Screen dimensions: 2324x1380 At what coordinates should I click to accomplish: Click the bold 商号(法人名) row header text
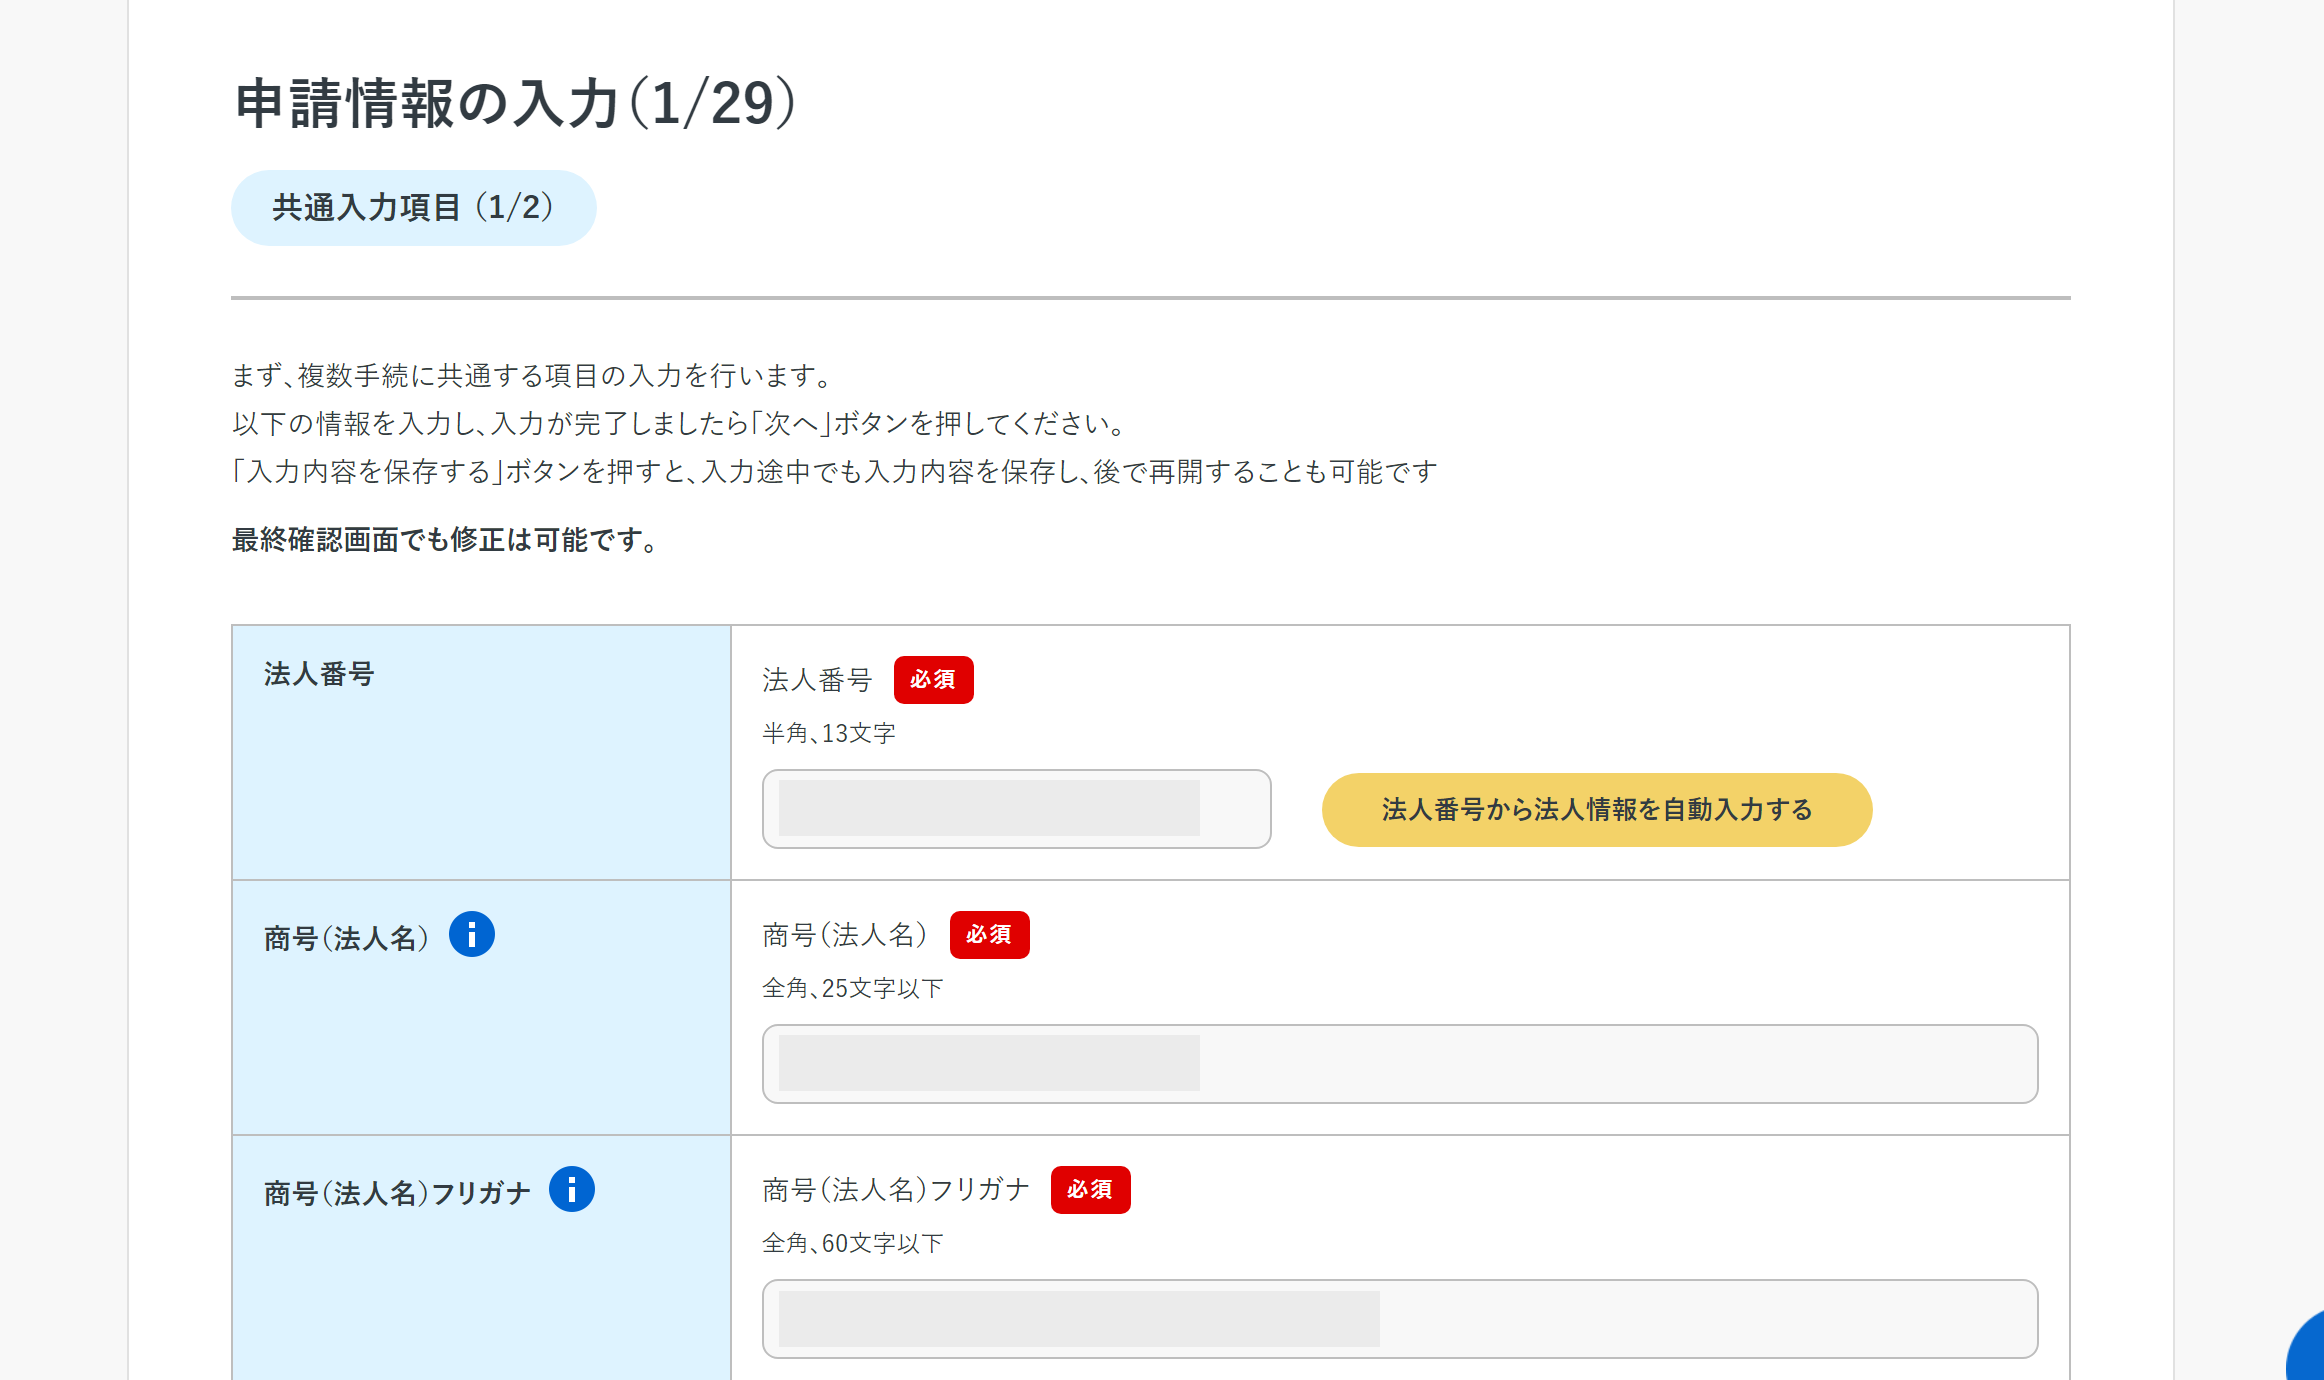(346, 938)
